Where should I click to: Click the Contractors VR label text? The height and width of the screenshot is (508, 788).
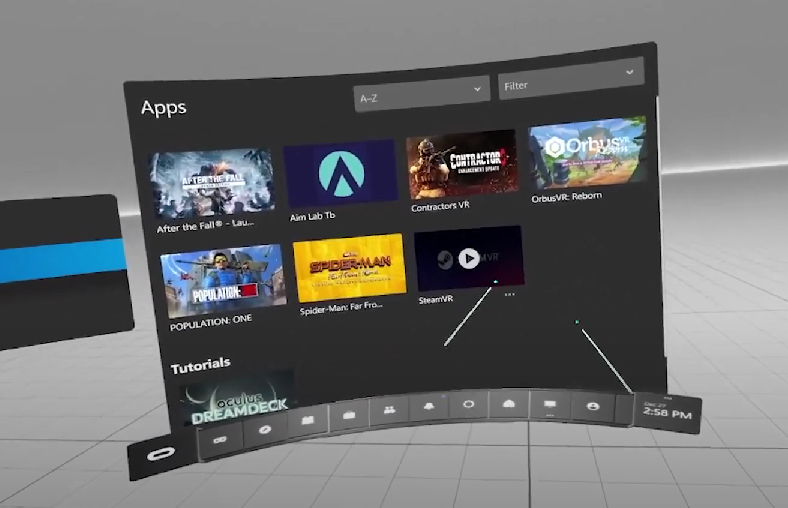pos(440,206)
